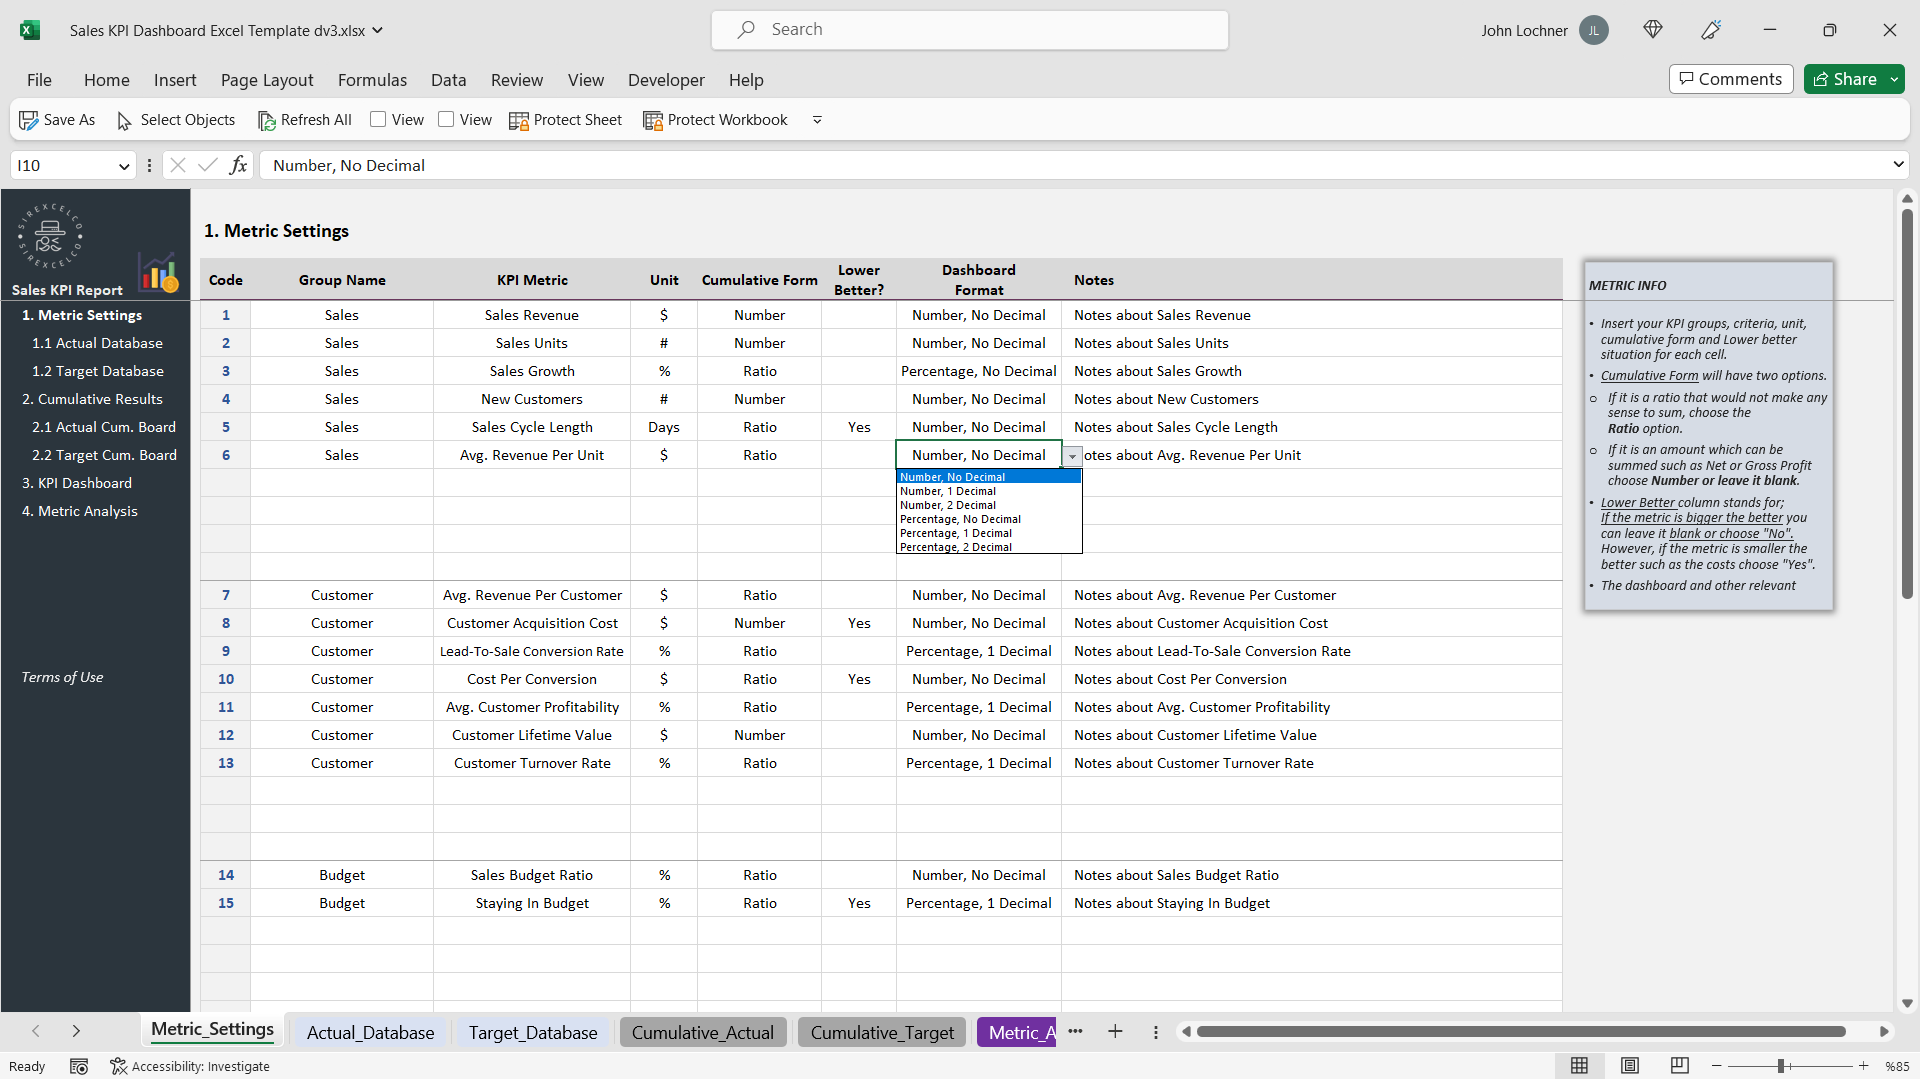Click the Someka logo in sidebar
The width and height of the screenshot is (1920, 1080).
click(x=50, y=236)
